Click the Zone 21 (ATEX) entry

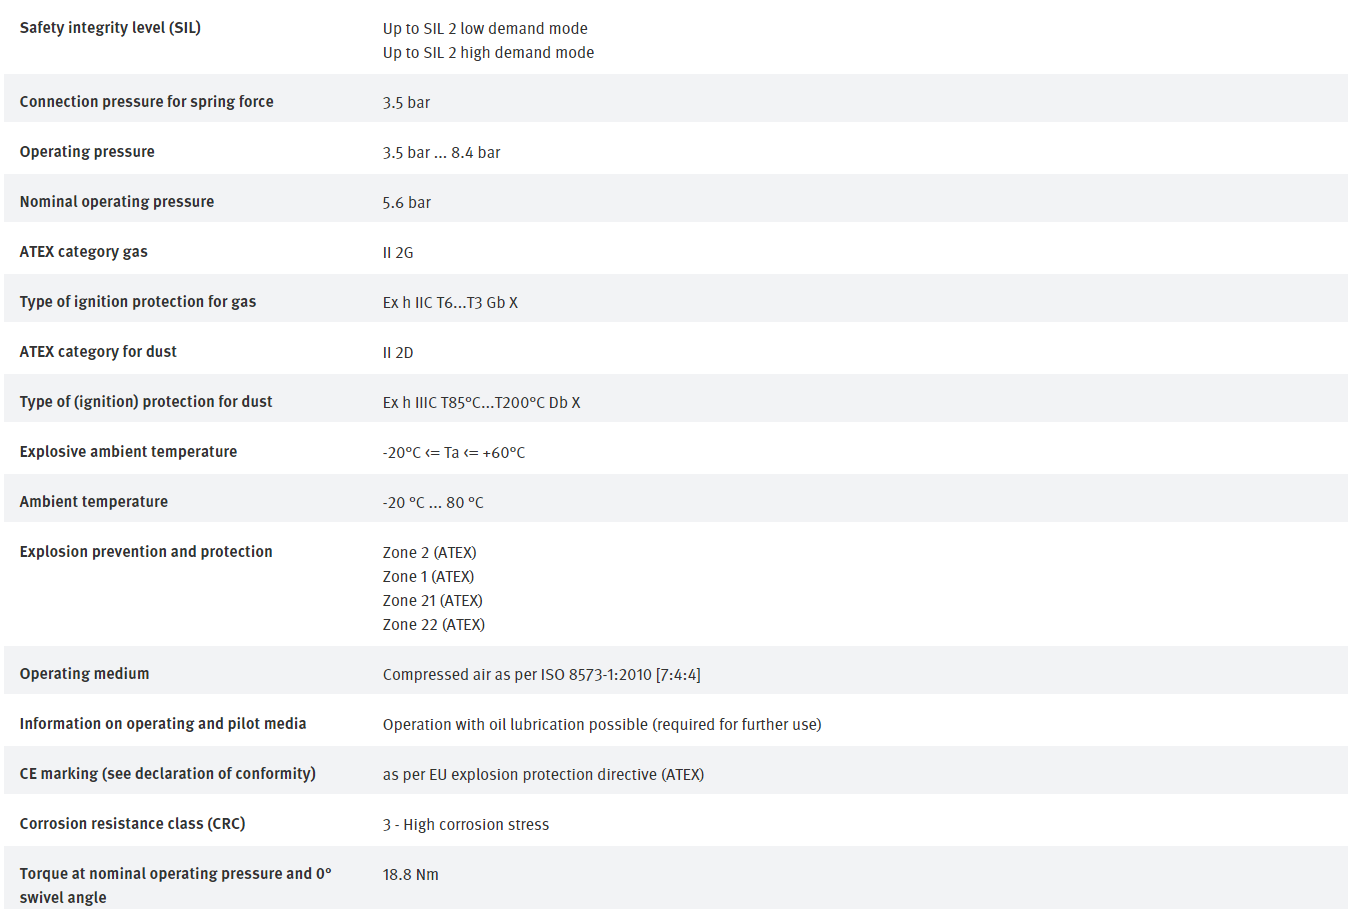(432, 601)
